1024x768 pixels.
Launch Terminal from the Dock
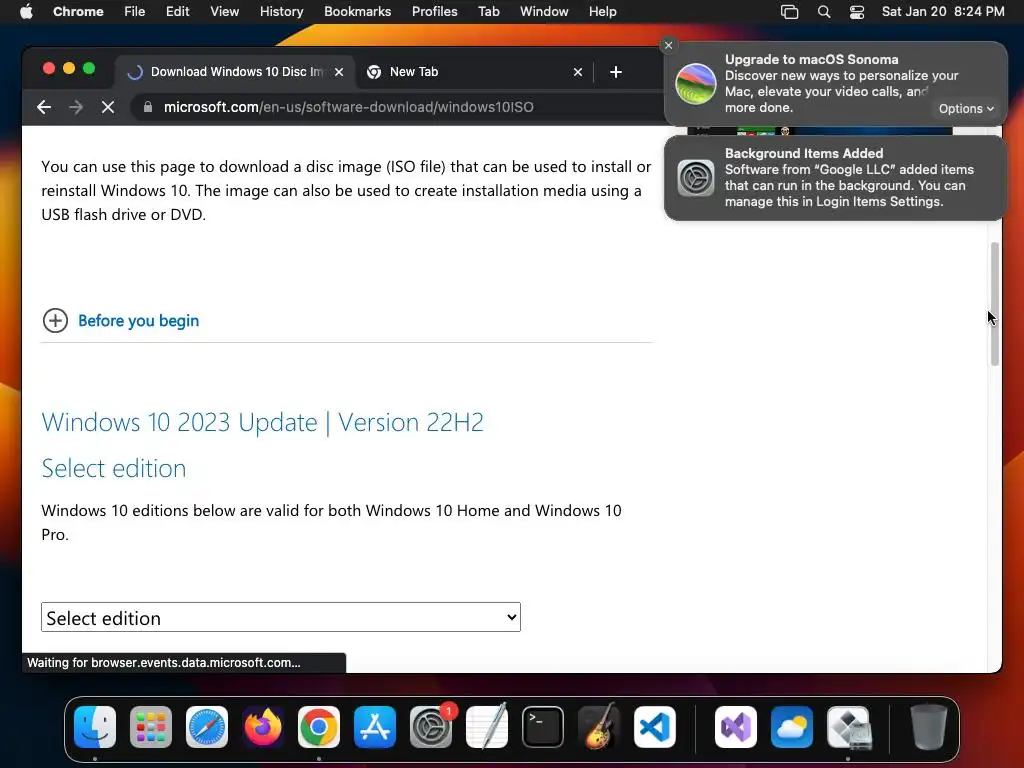pos(543,727)
